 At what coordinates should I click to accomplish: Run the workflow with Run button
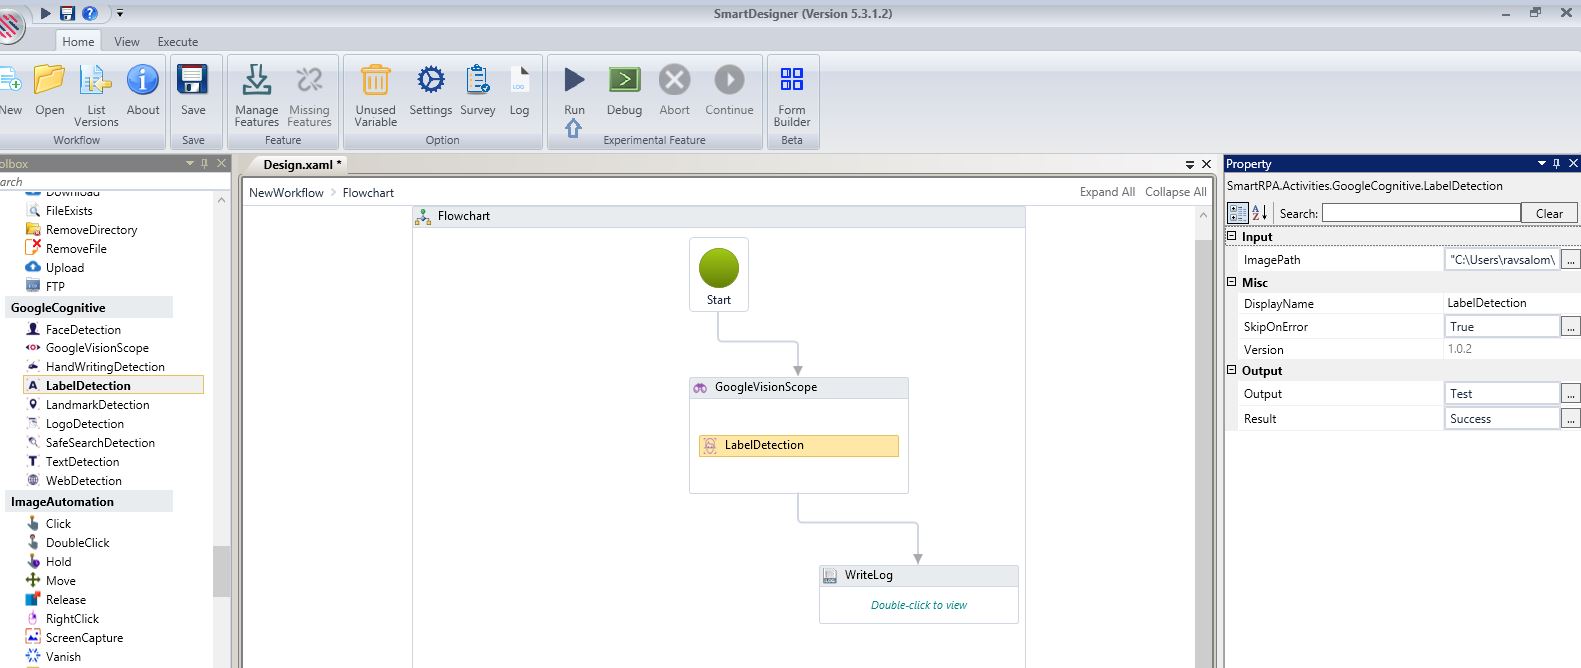point(574,82)
